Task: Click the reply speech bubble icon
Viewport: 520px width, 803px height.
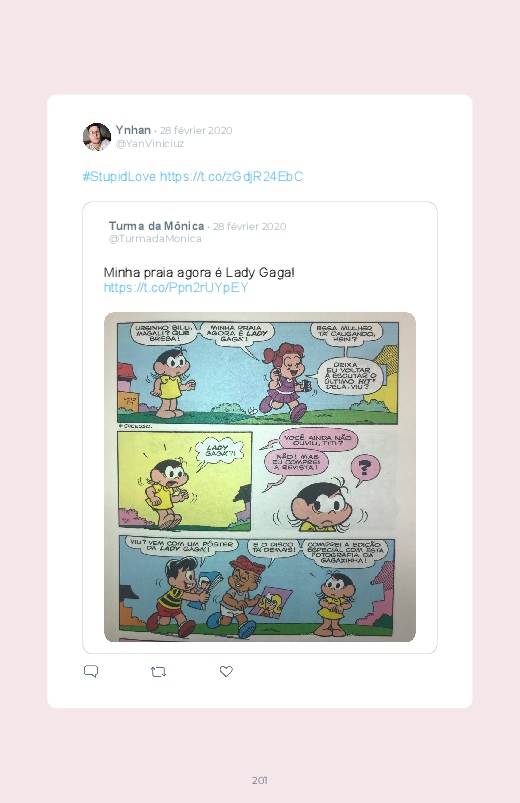Action: click(91, 671)
